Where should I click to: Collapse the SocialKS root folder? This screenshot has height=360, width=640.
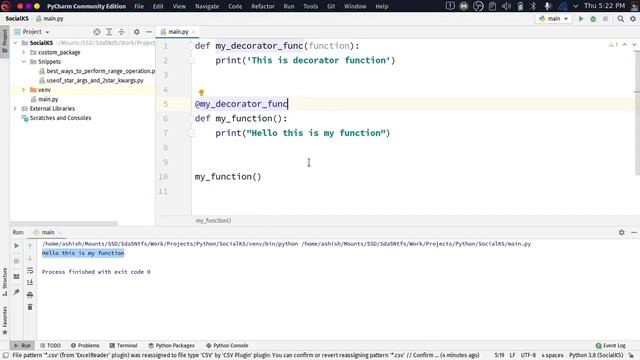(16, 43)
